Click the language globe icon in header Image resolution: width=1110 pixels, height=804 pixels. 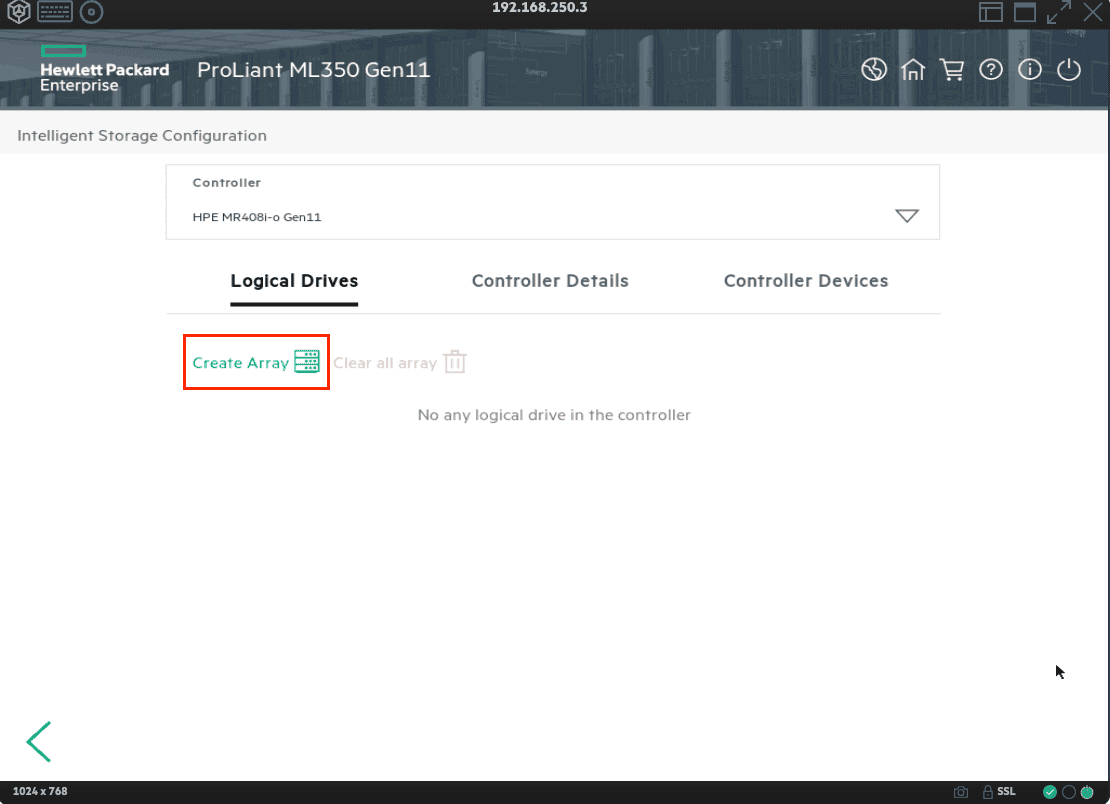tap(874, 70)
